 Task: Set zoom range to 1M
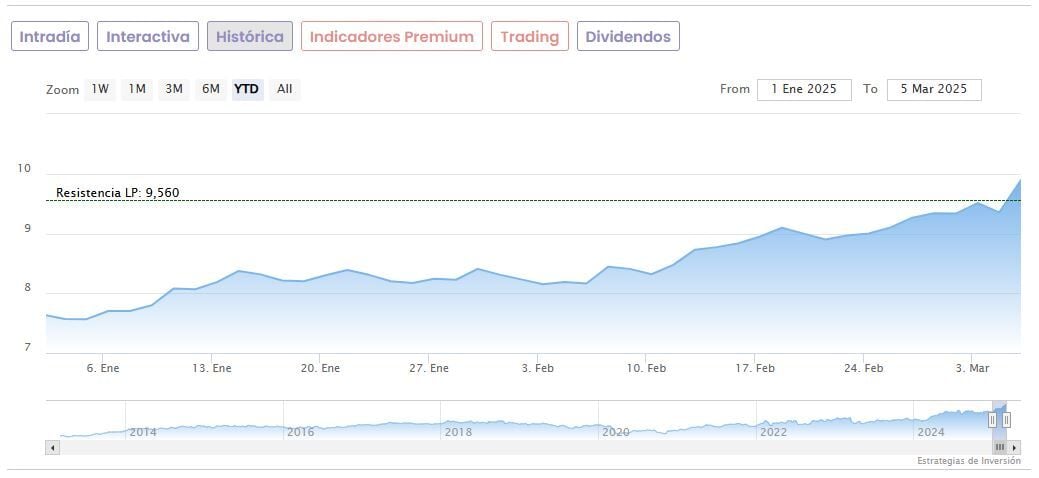click(137, 89)
